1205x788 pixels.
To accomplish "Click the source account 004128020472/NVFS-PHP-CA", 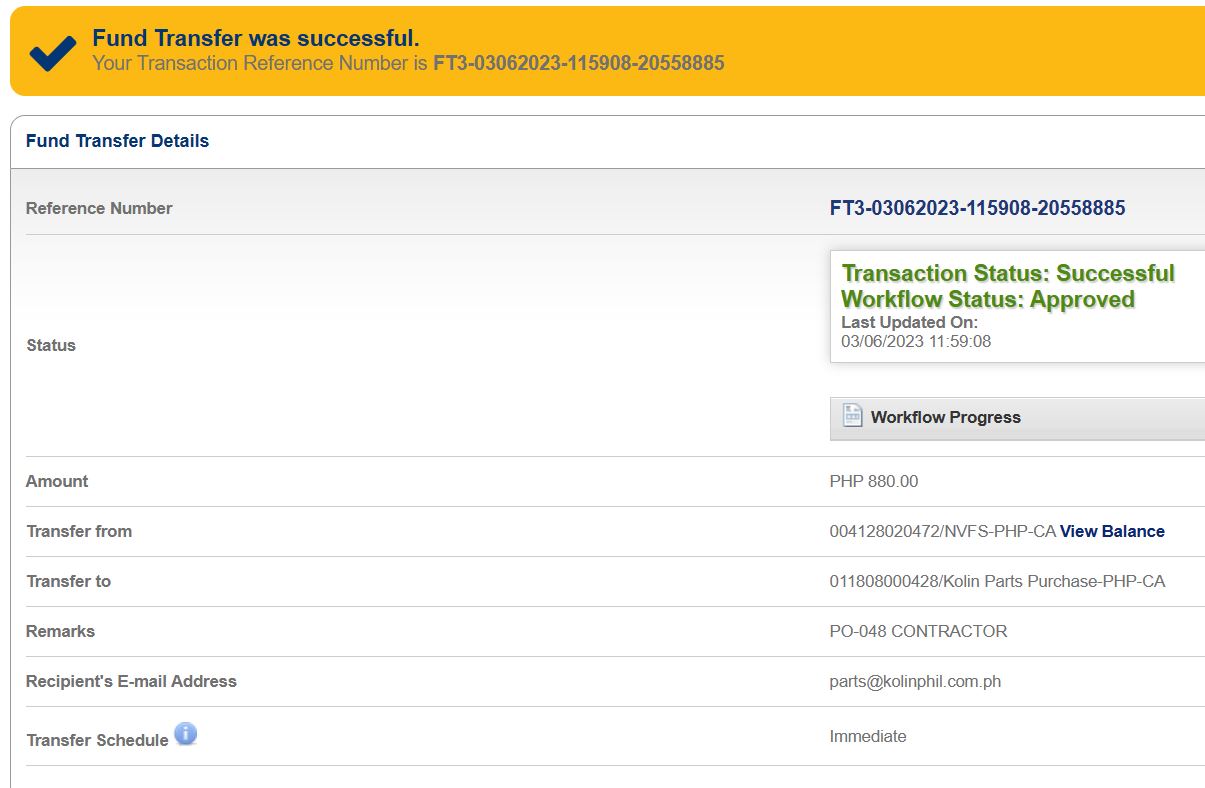I will pos(942,531).
